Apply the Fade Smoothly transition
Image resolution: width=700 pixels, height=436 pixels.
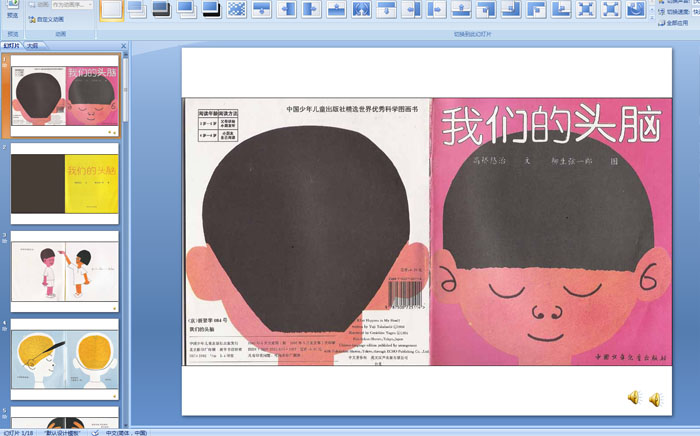click(137, 9)
